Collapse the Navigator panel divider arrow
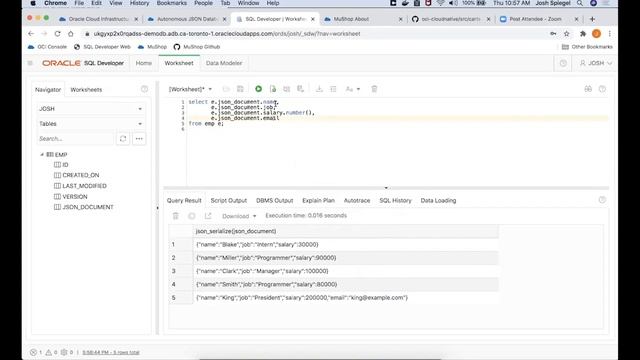 [157, 208]
